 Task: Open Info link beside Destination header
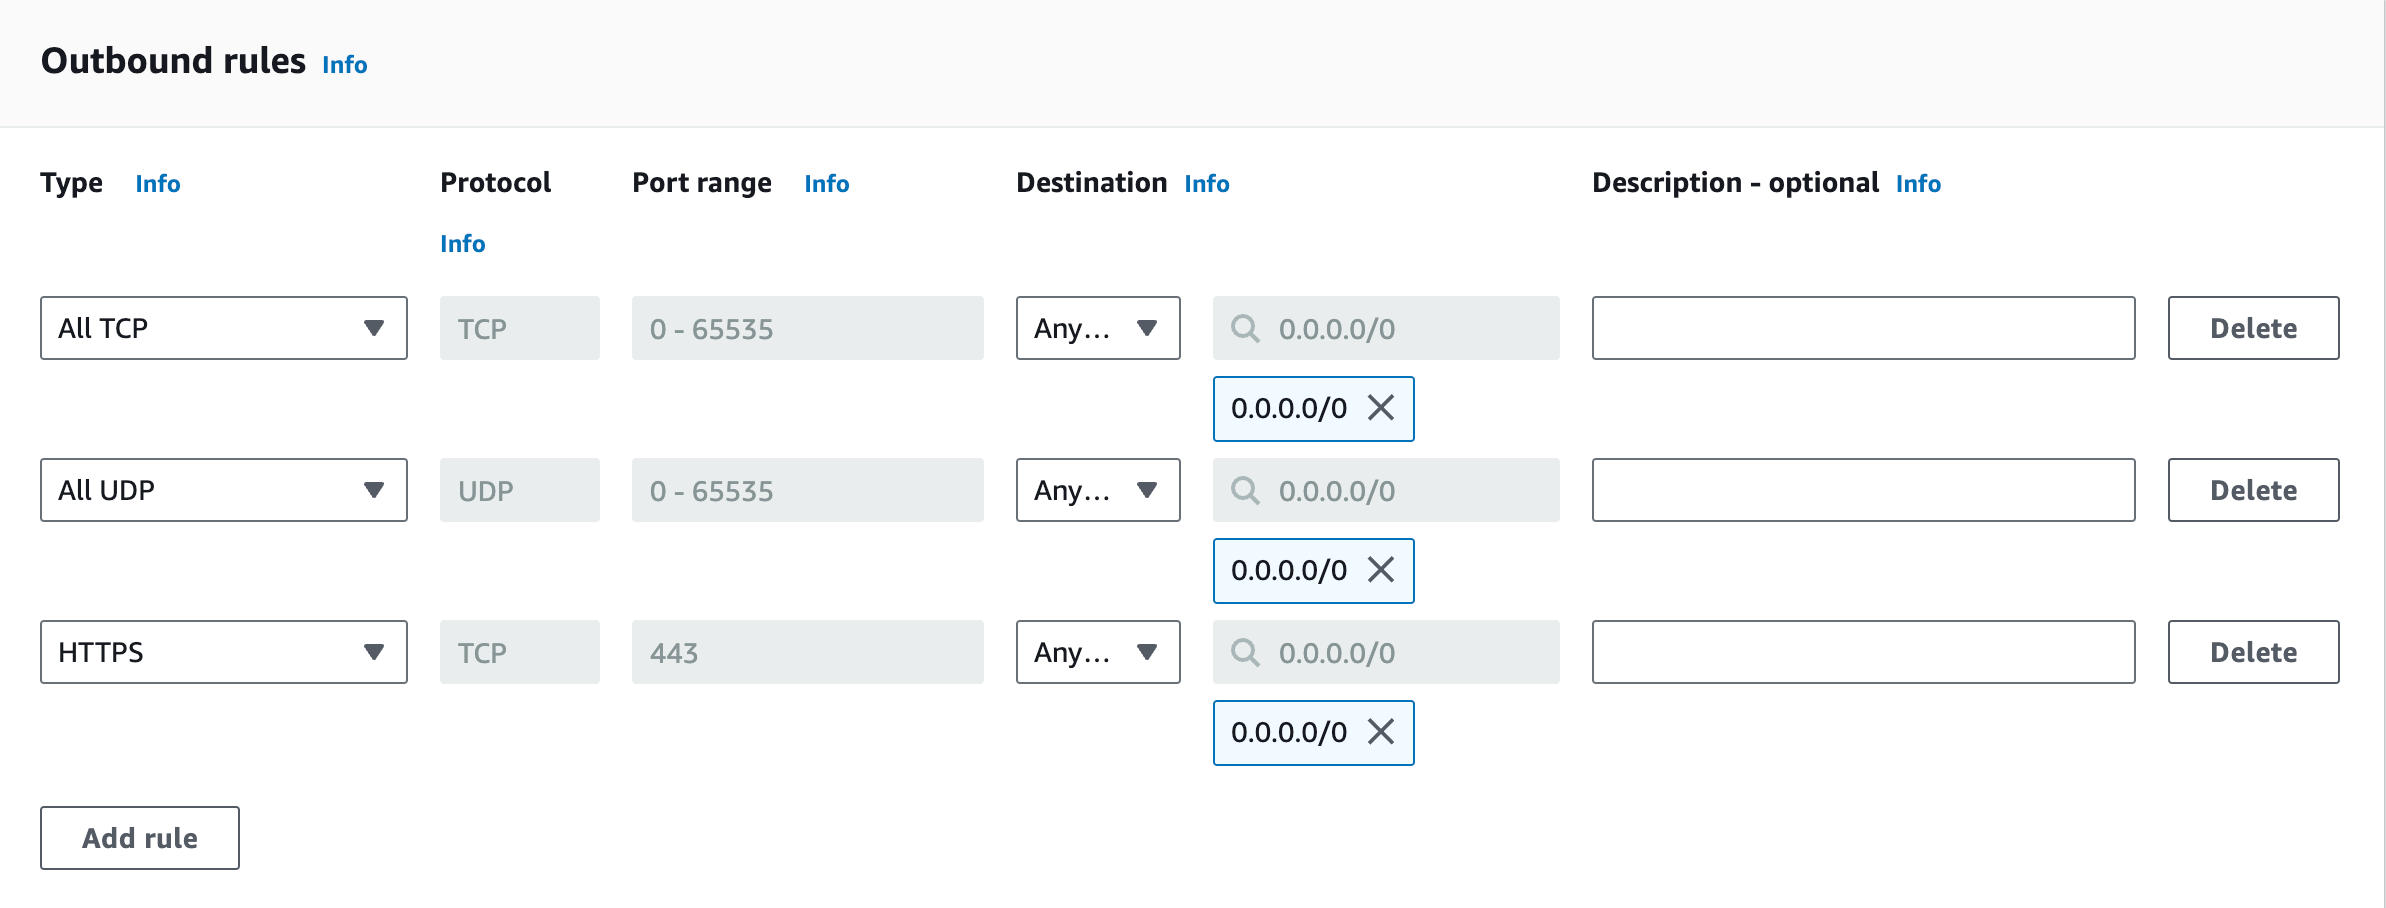point(1207,184)
